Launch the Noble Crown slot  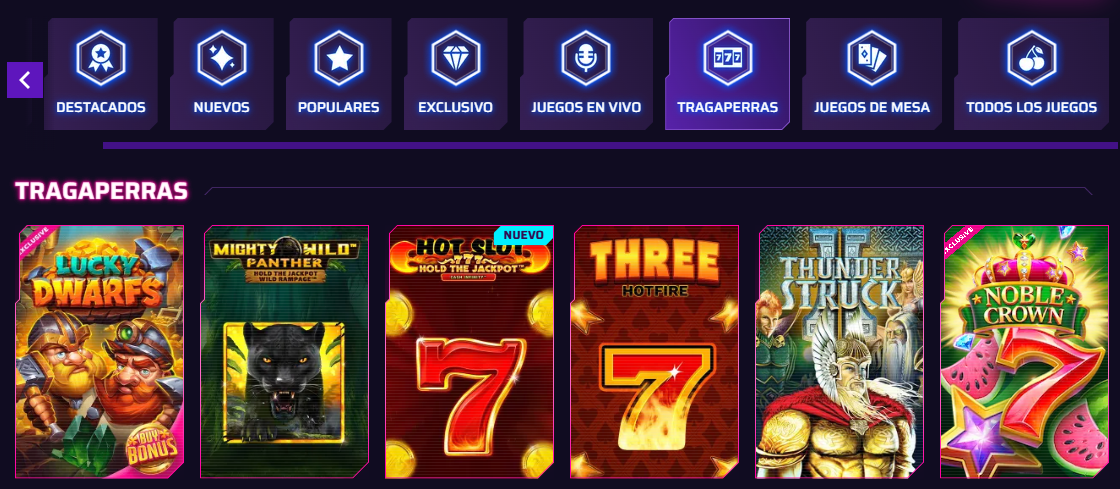click(x=1024, y=351)
